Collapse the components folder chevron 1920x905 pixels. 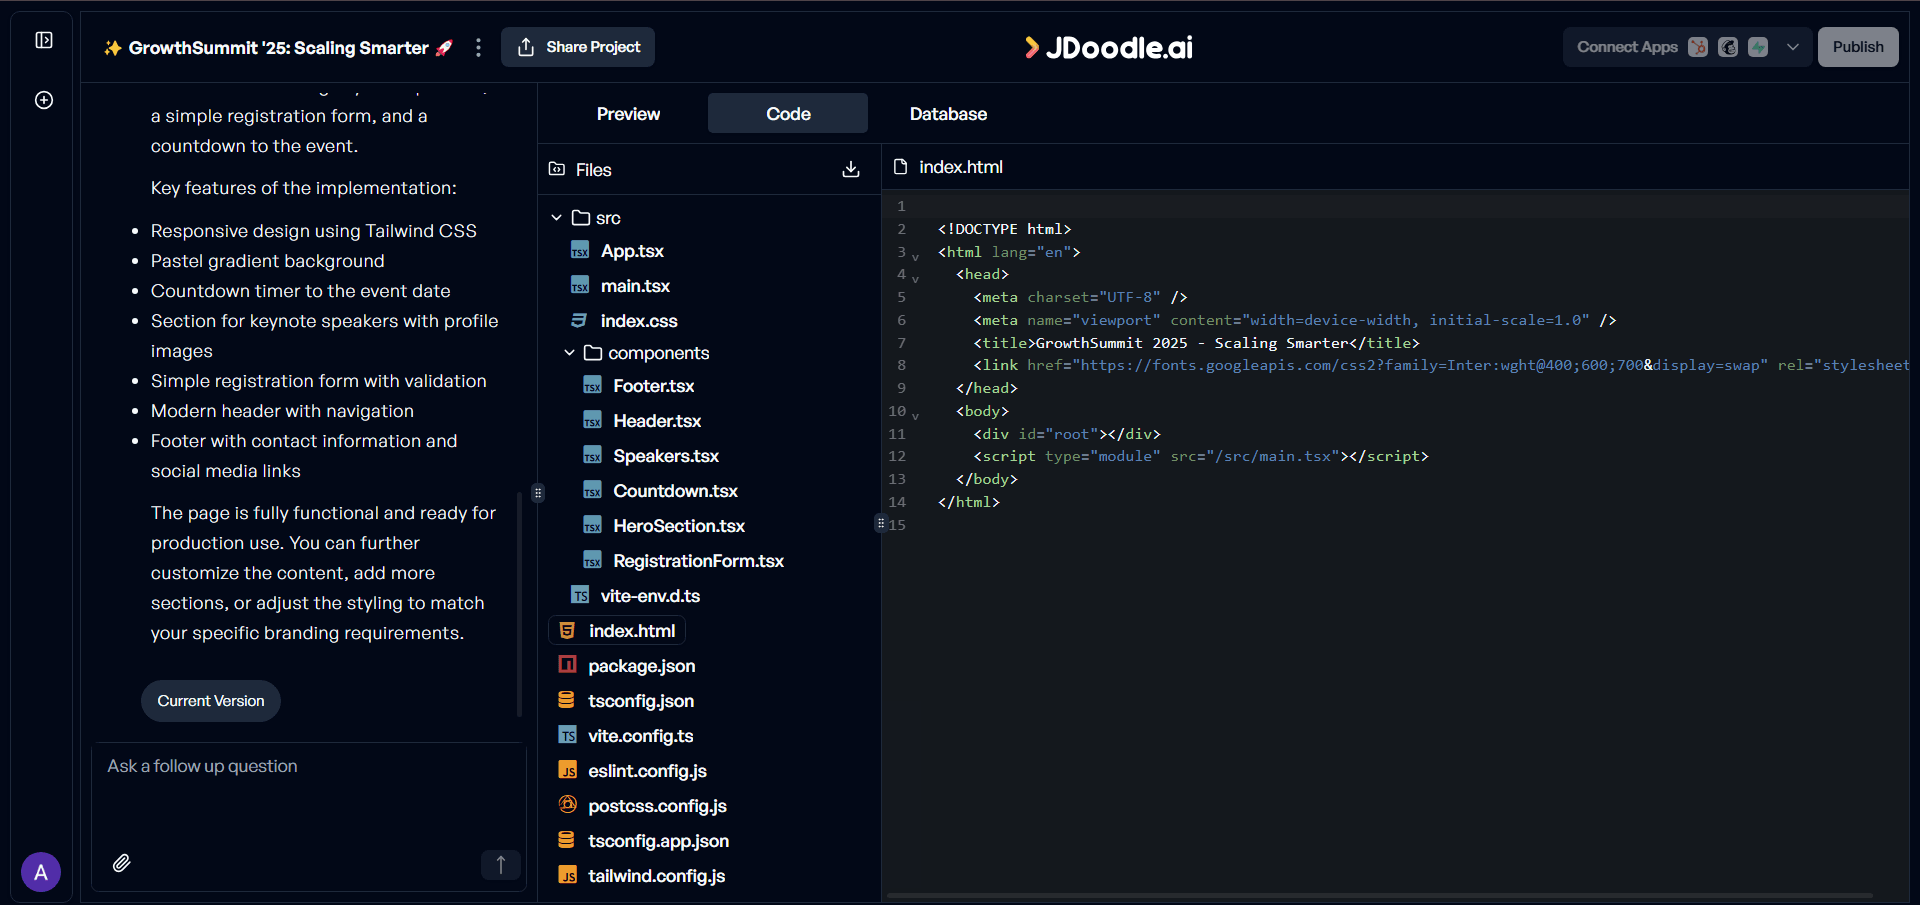pyautogui.click(x=569, y=352)
